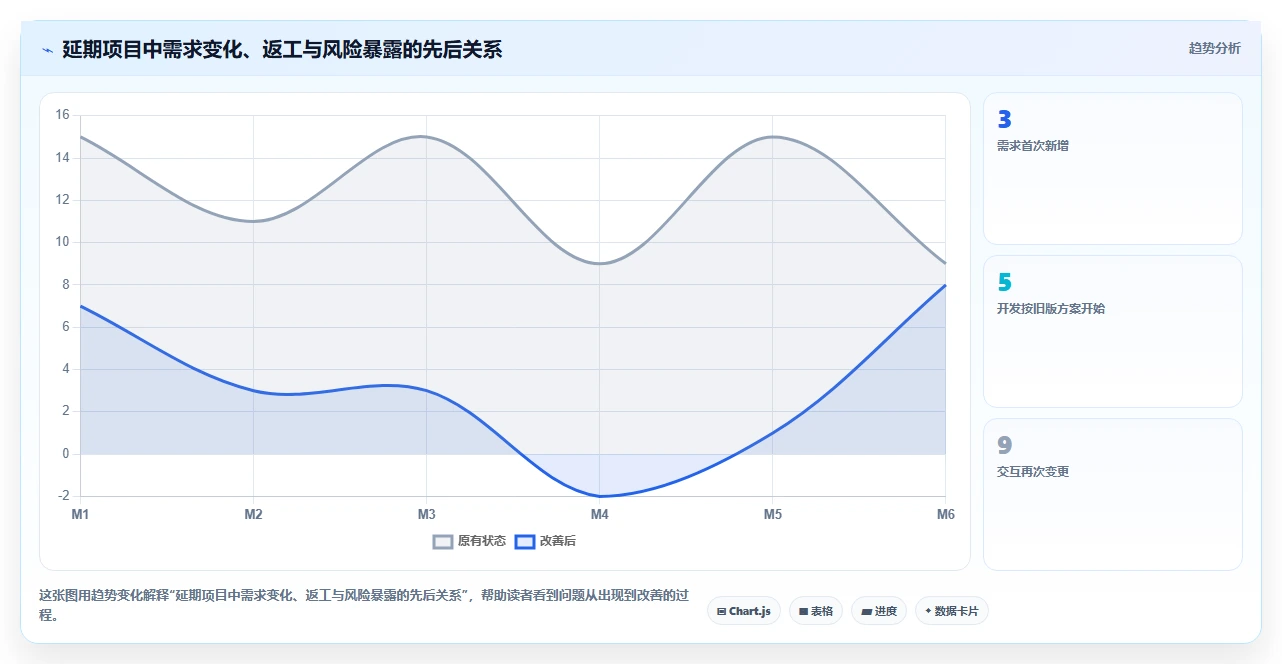Click the gray 原有状态 legend swatch

point(443,541)
